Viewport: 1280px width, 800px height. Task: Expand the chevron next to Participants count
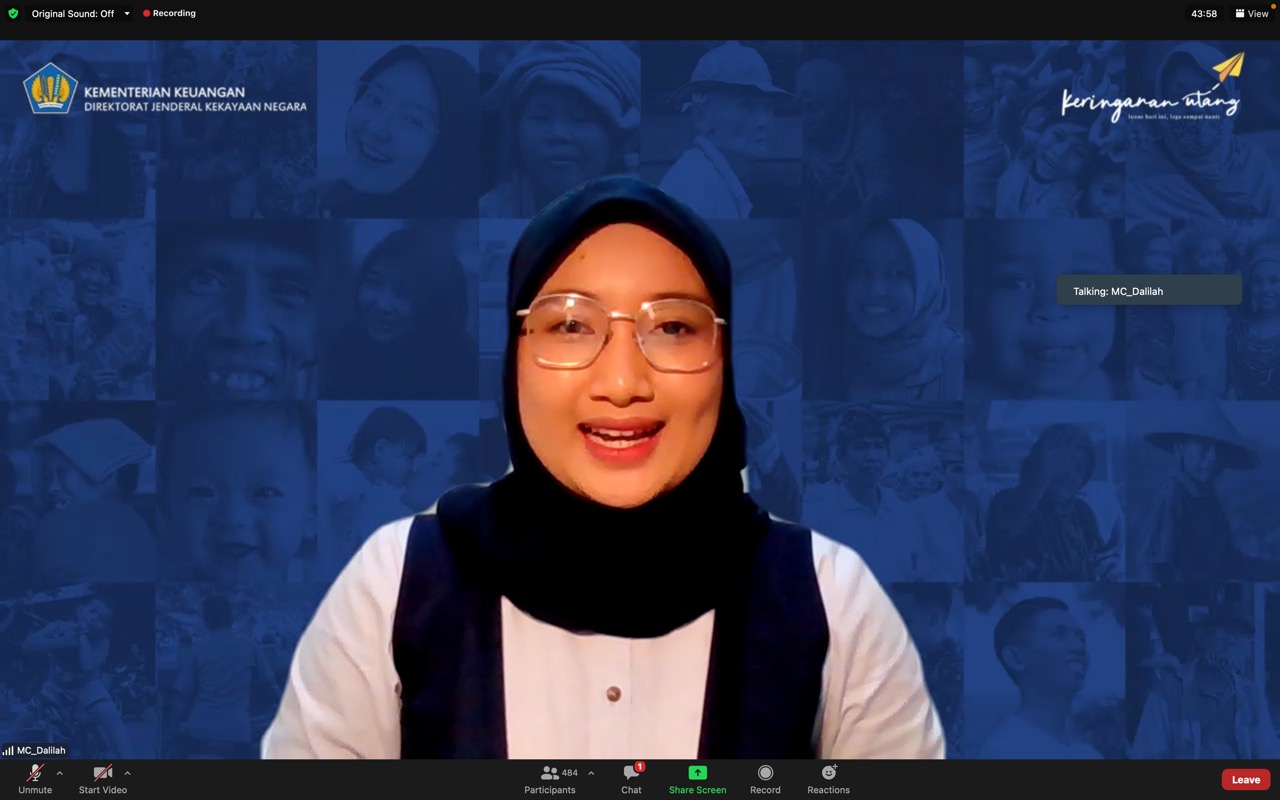pyautogui.click(x=591, y=773)
